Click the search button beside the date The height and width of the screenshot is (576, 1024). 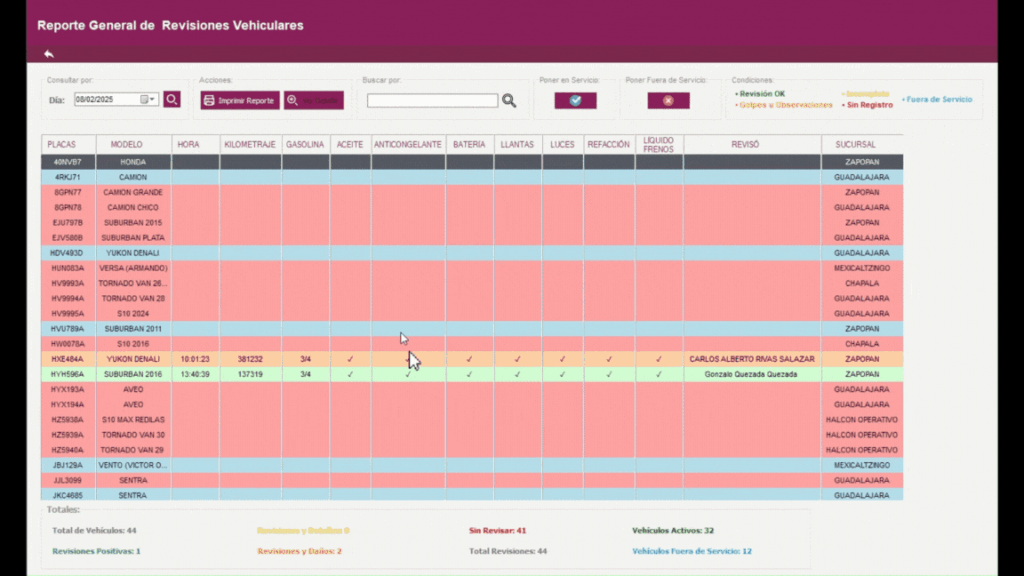[172, 100]
